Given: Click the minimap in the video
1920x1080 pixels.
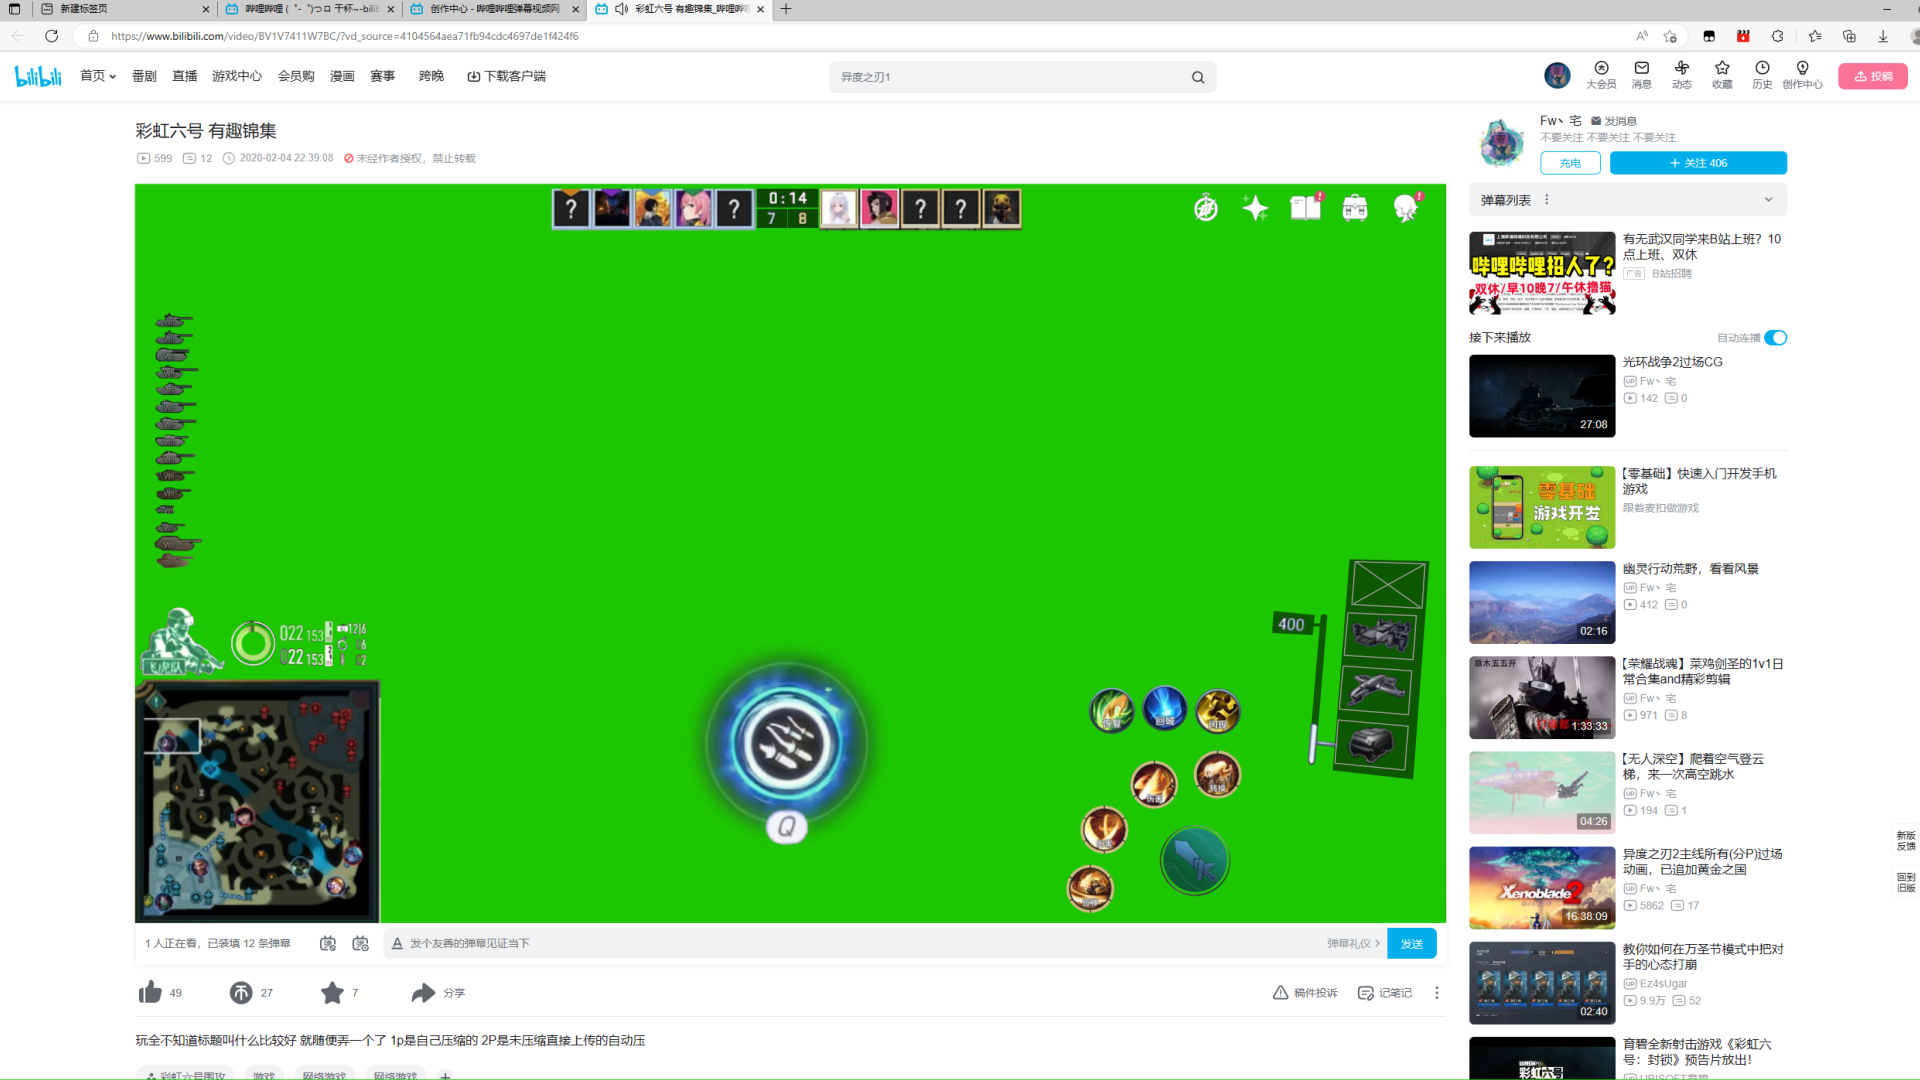Looking at the screenshot, I should (257, 801).
